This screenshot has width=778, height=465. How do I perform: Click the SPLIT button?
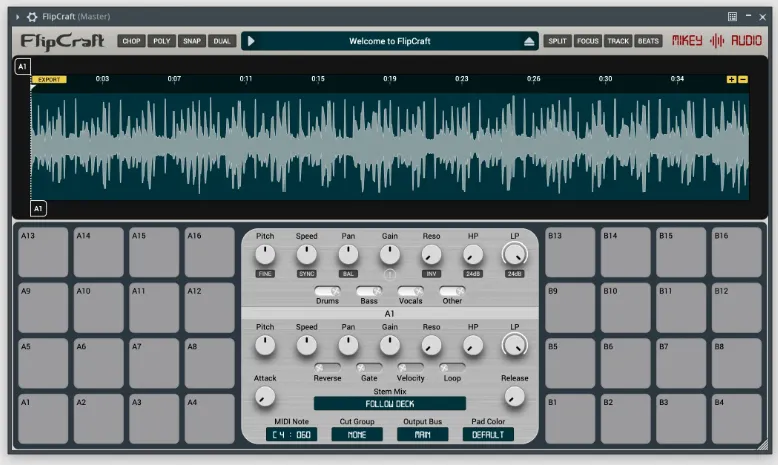[x=557, y=41]
